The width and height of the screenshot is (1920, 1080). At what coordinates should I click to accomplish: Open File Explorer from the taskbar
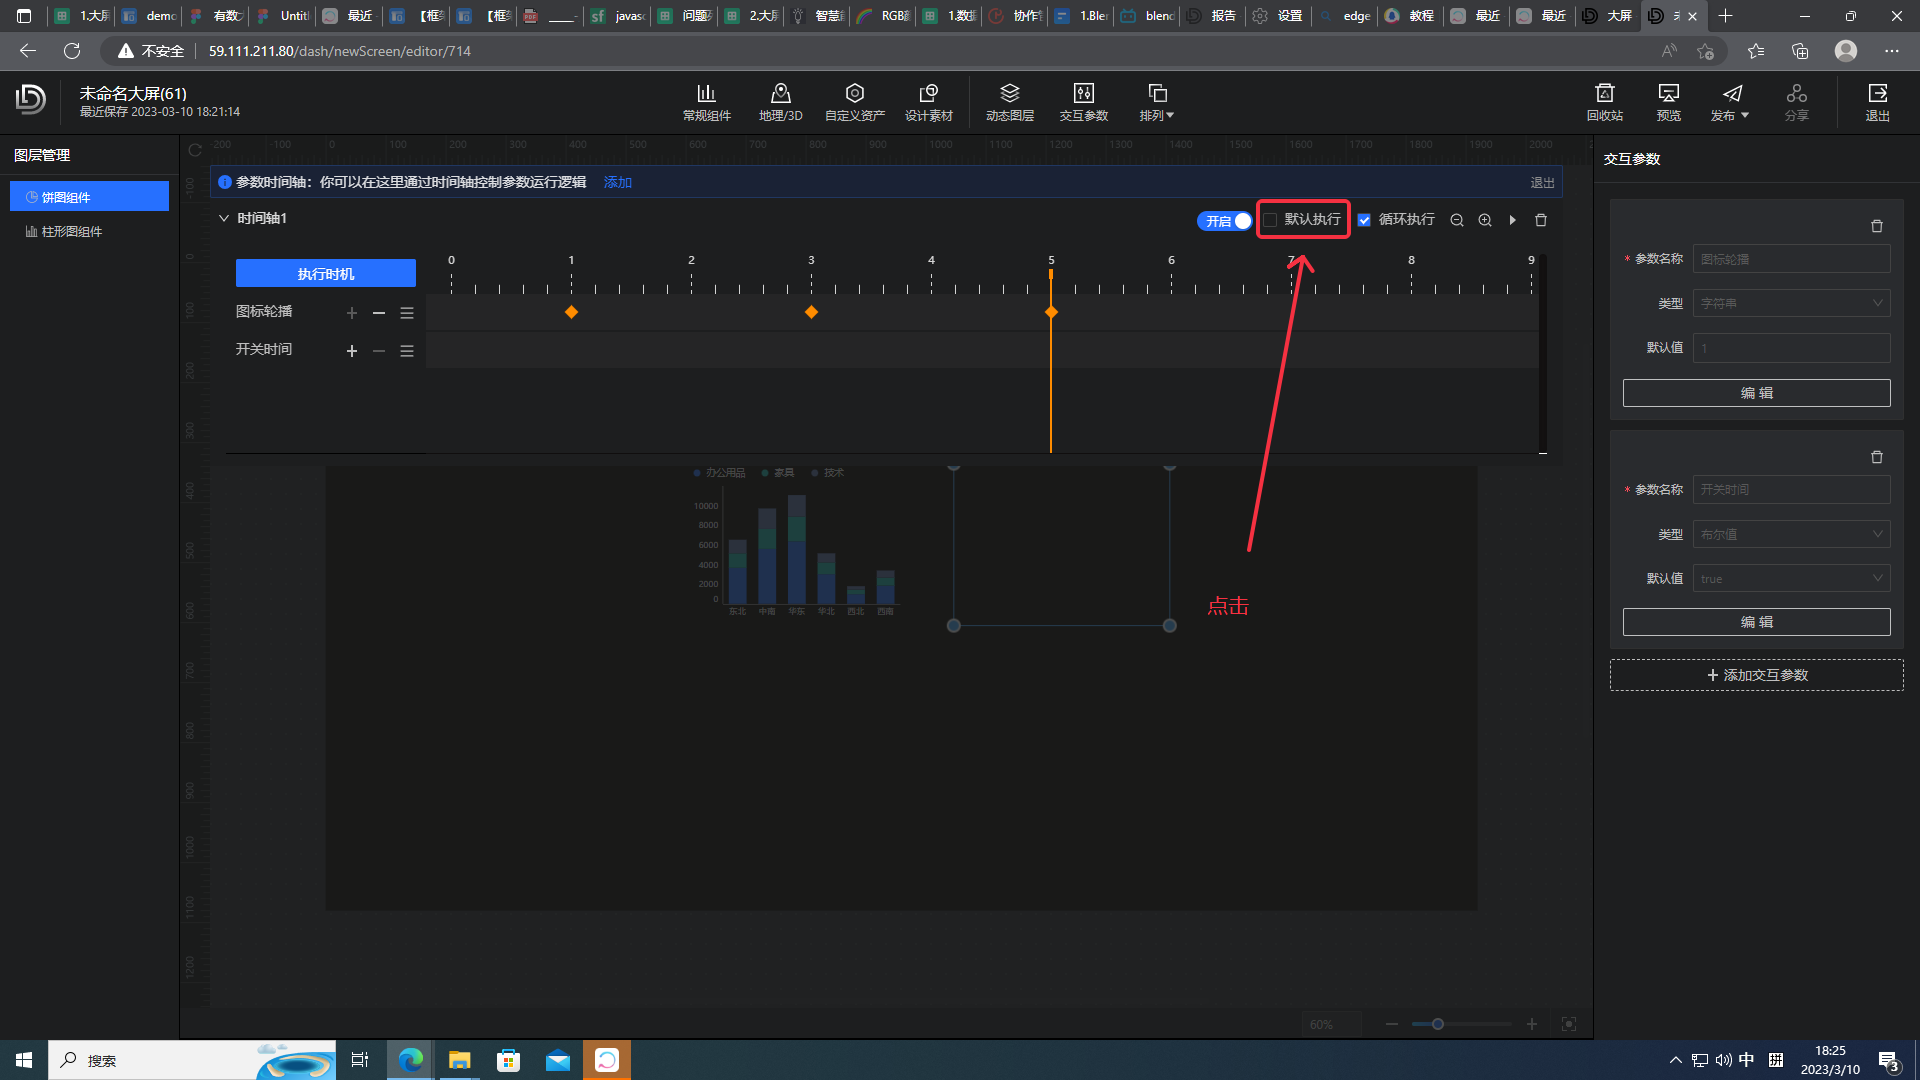459,1060
